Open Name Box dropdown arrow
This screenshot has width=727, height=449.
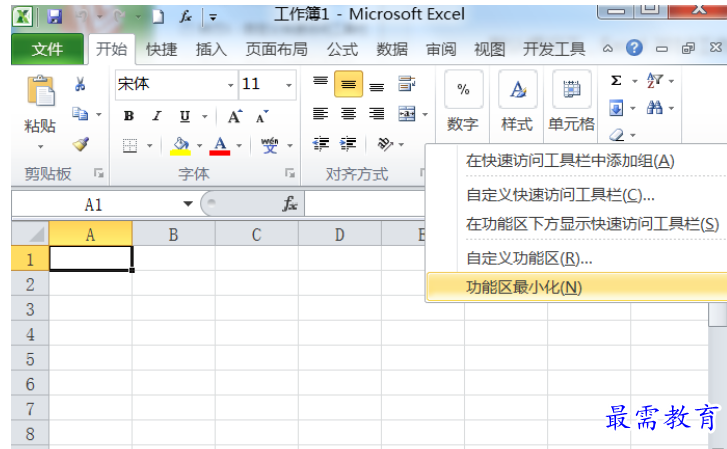click(188, 204)
